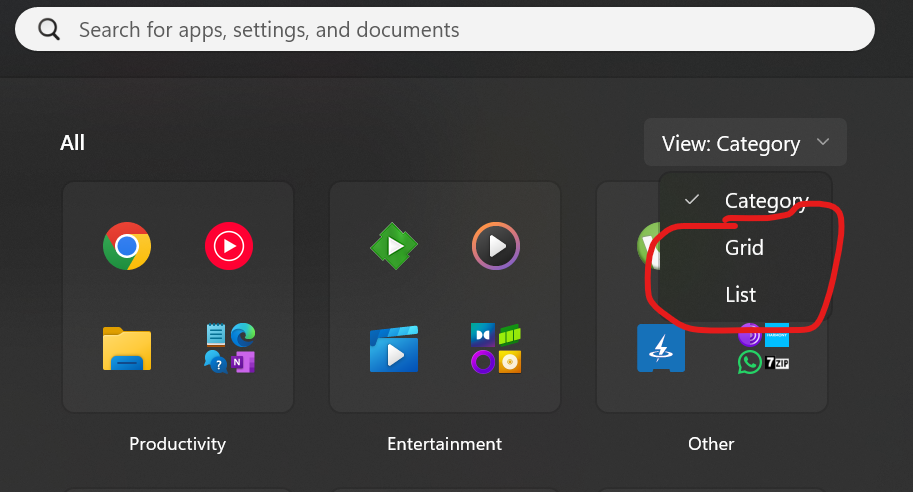
Task: Open Media Player with round gradient ring
Action: tap(496, 246)
